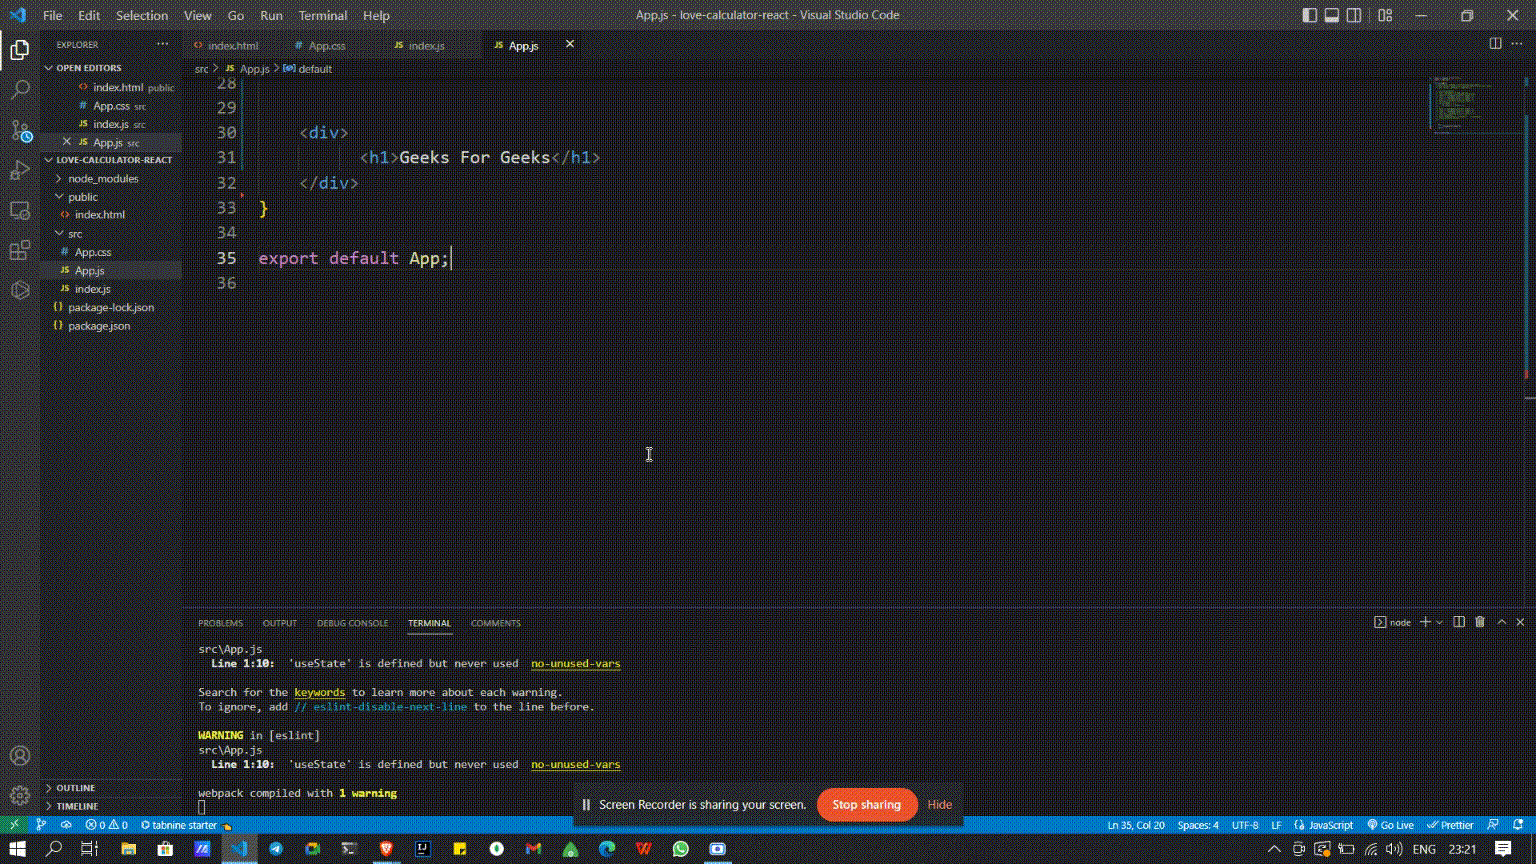The width and height of the screenshot is (1536, 864).
Task: Create a new terminal with plus icon
Action: click(1426, 622)
